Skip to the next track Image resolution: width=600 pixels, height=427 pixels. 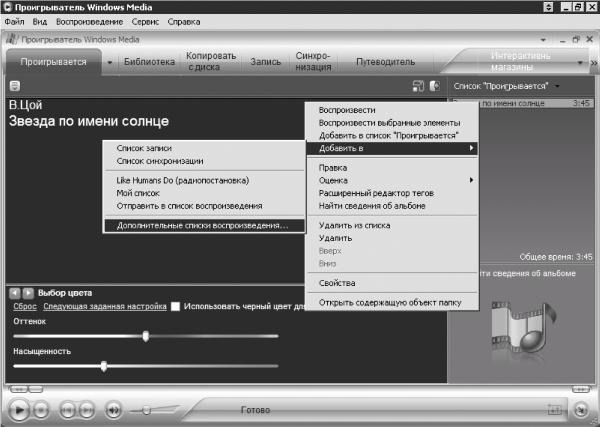tap(89, 409)
